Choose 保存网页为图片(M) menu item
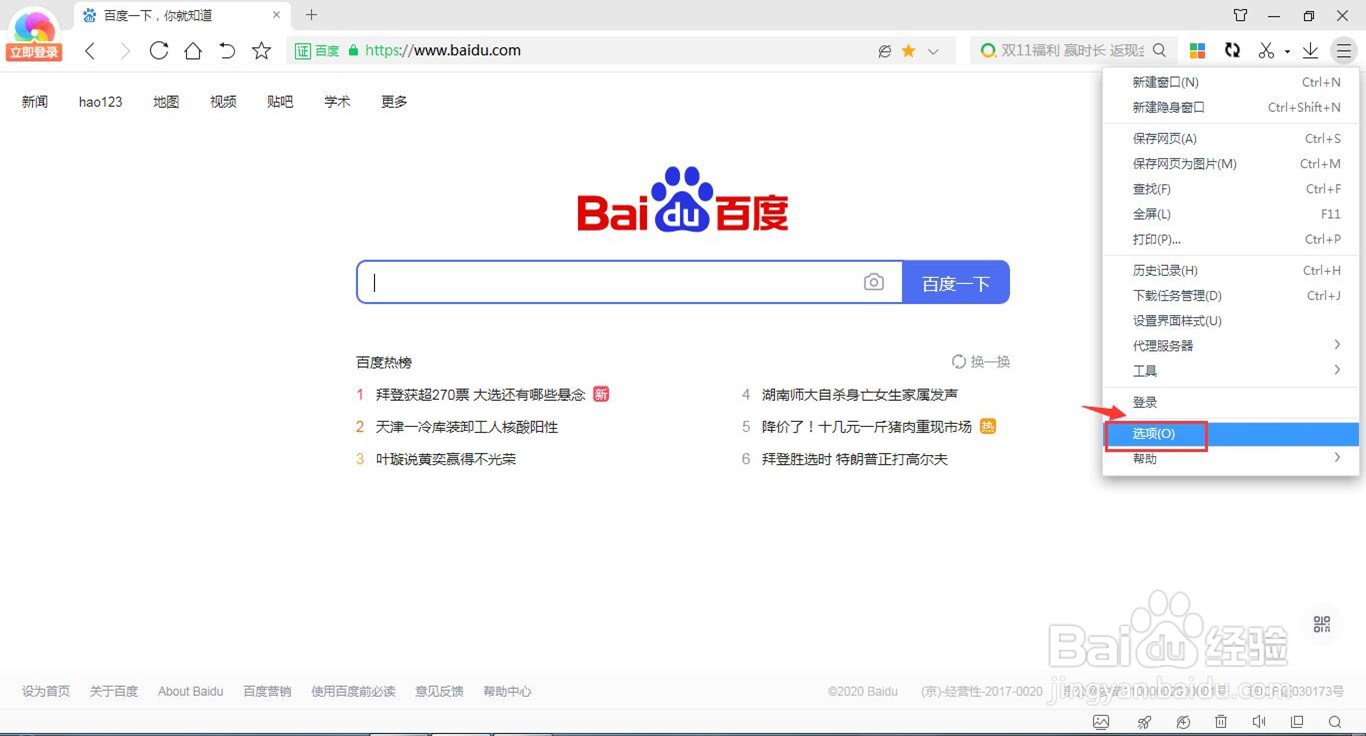 click(x=1231, y=163)
